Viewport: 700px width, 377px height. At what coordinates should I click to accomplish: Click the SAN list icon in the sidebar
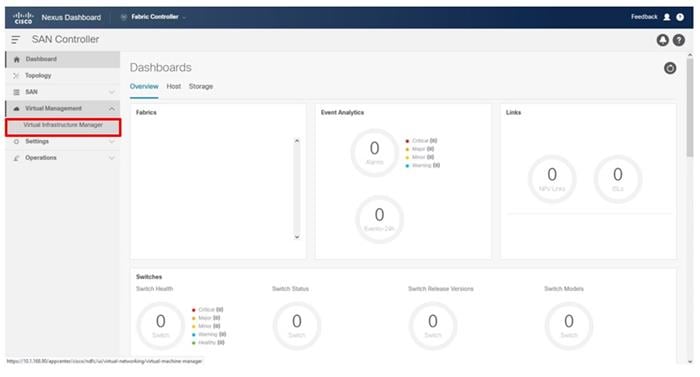click(x=17, y=92)
